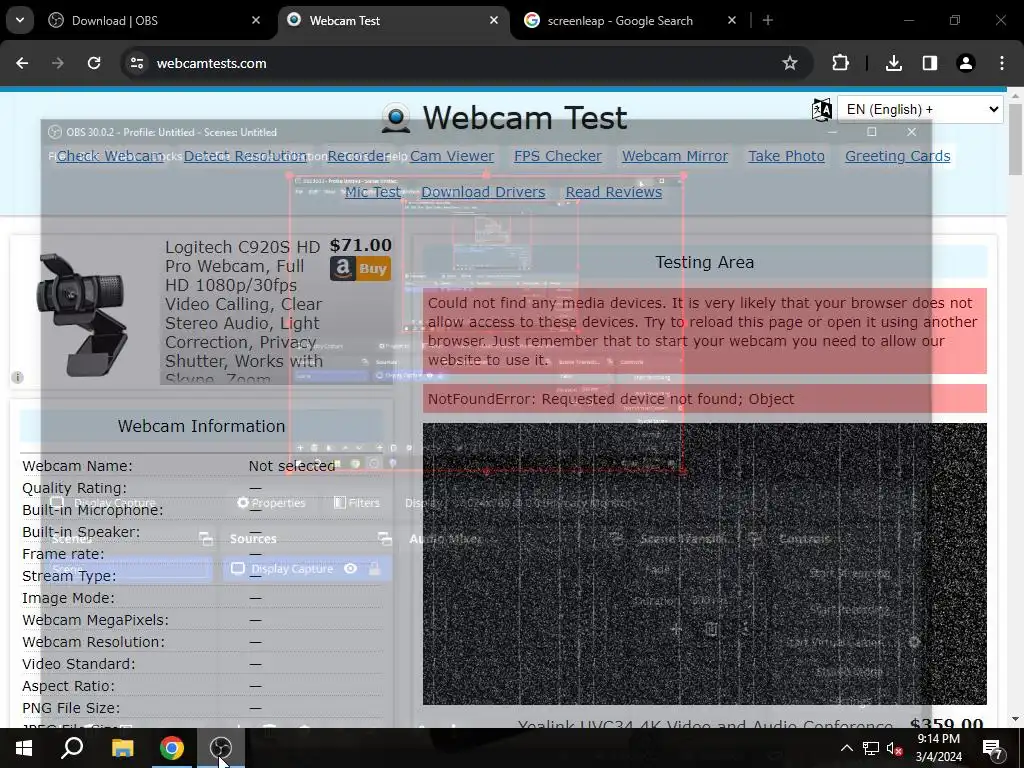
Task: Open the Mic Test link
Action: (x=373, y=192)
